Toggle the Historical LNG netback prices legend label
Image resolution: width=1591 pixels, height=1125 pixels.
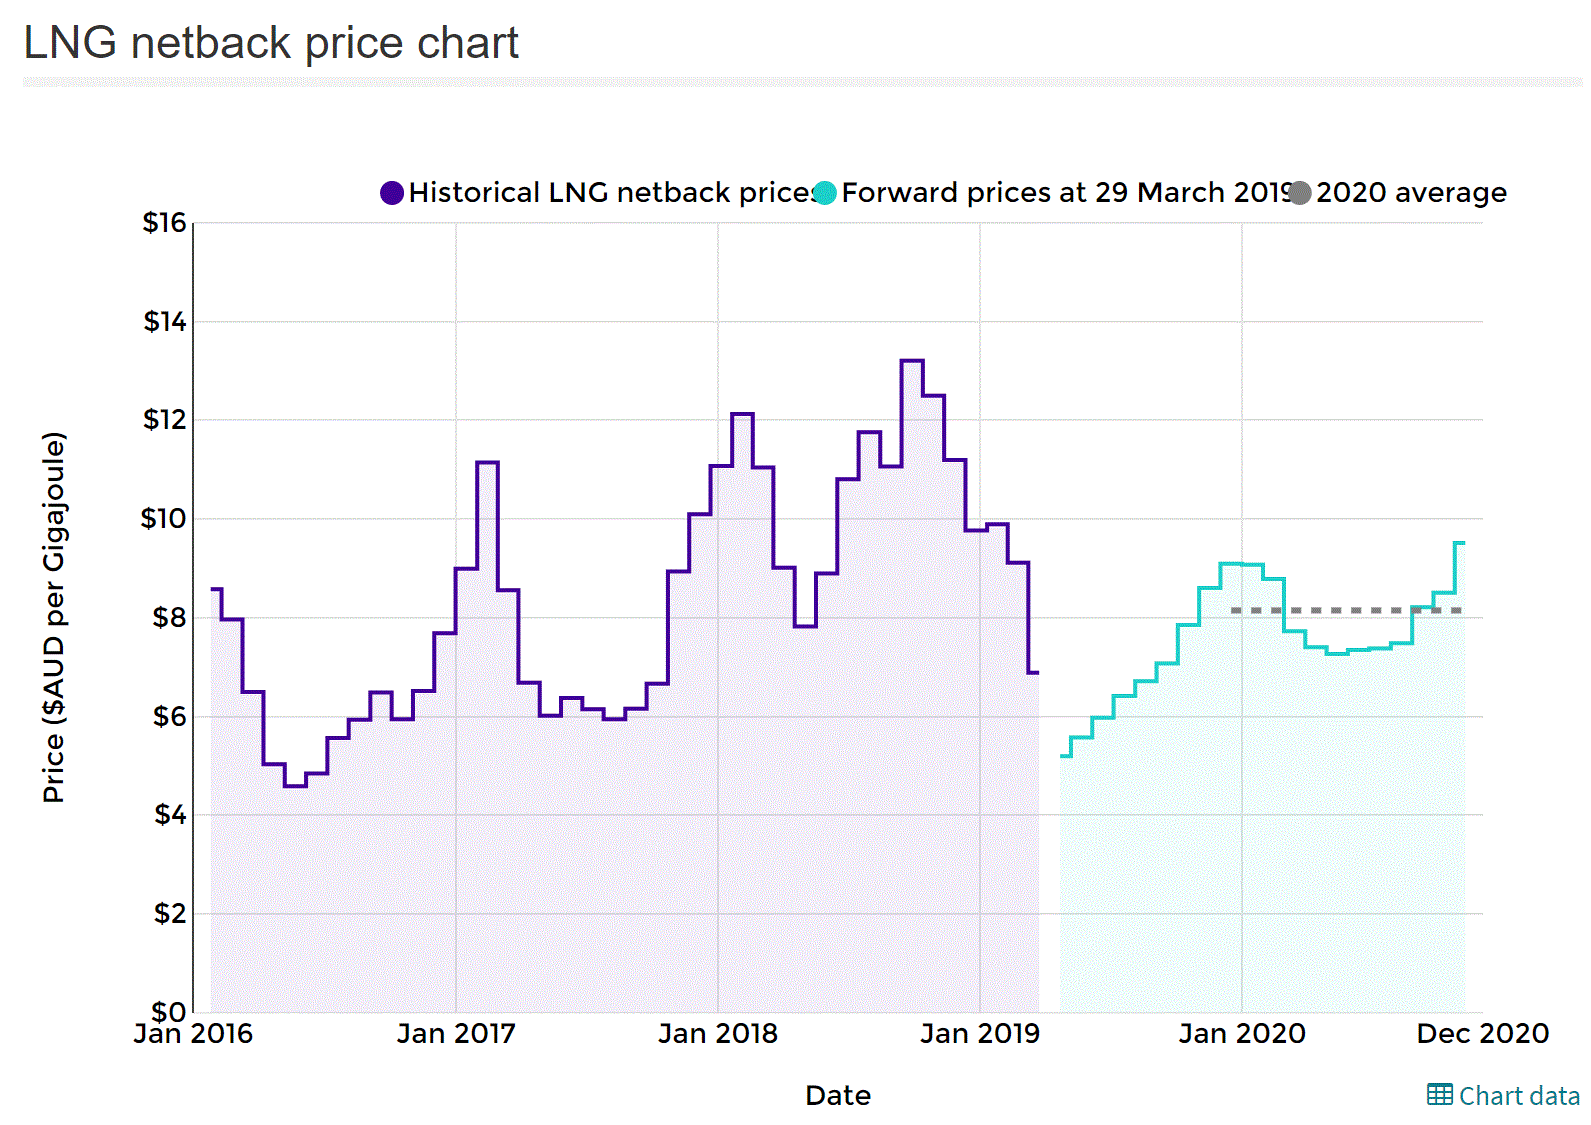click(x=612, y=192)
